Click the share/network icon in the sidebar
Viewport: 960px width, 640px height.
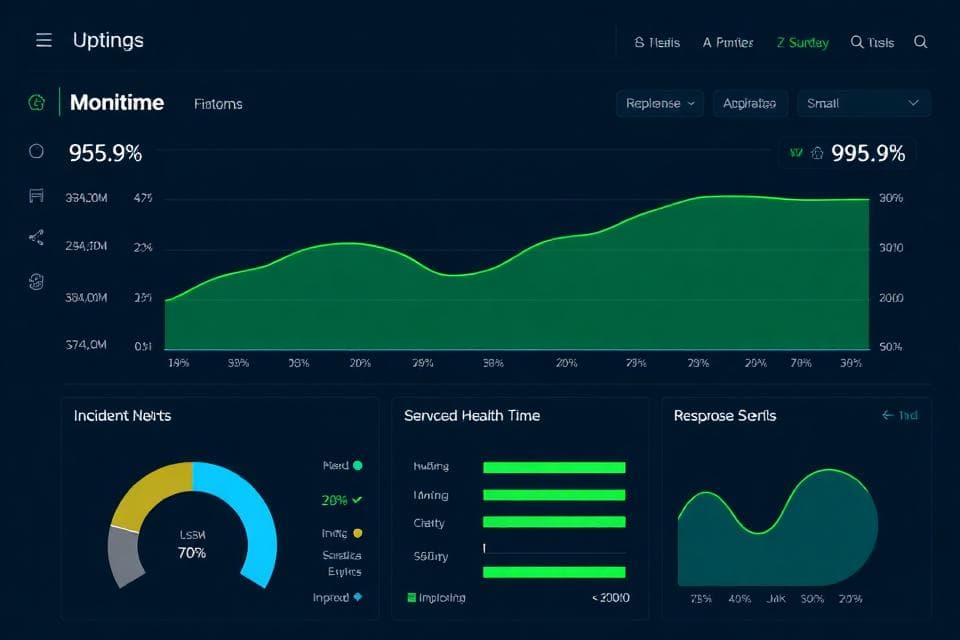pyautogui.click(x=35, y=238)
